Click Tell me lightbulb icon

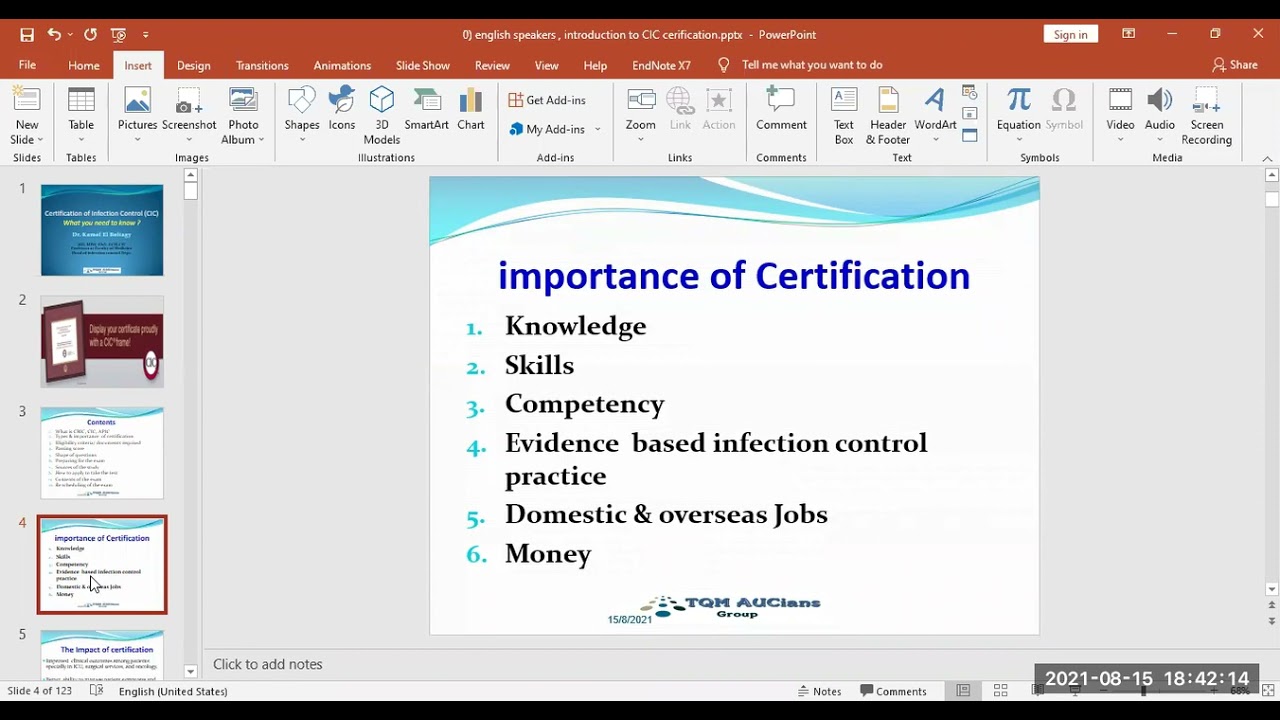[724, 65]
